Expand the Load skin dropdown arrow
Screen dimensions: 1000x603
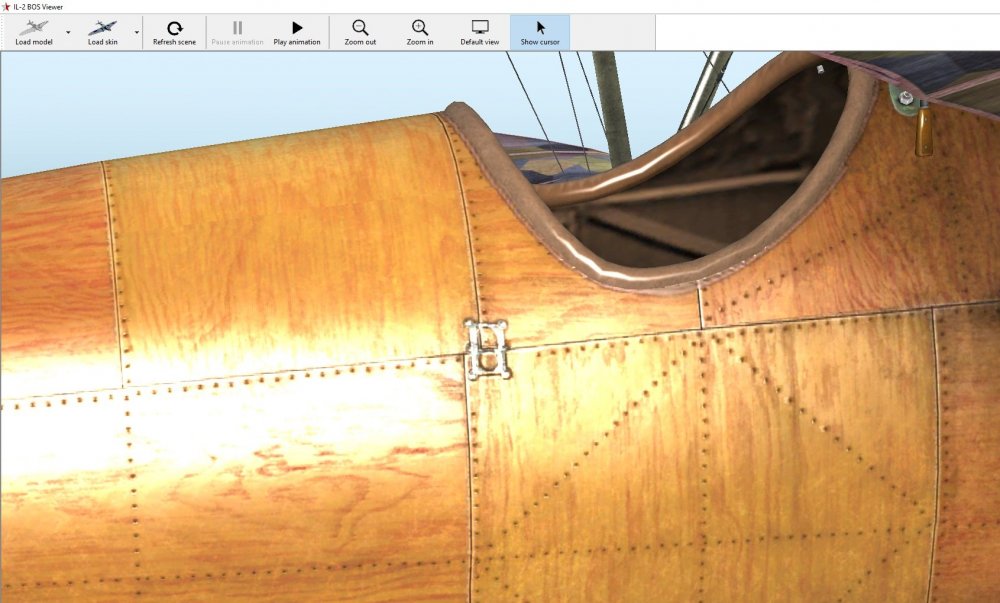click(137, 32)
